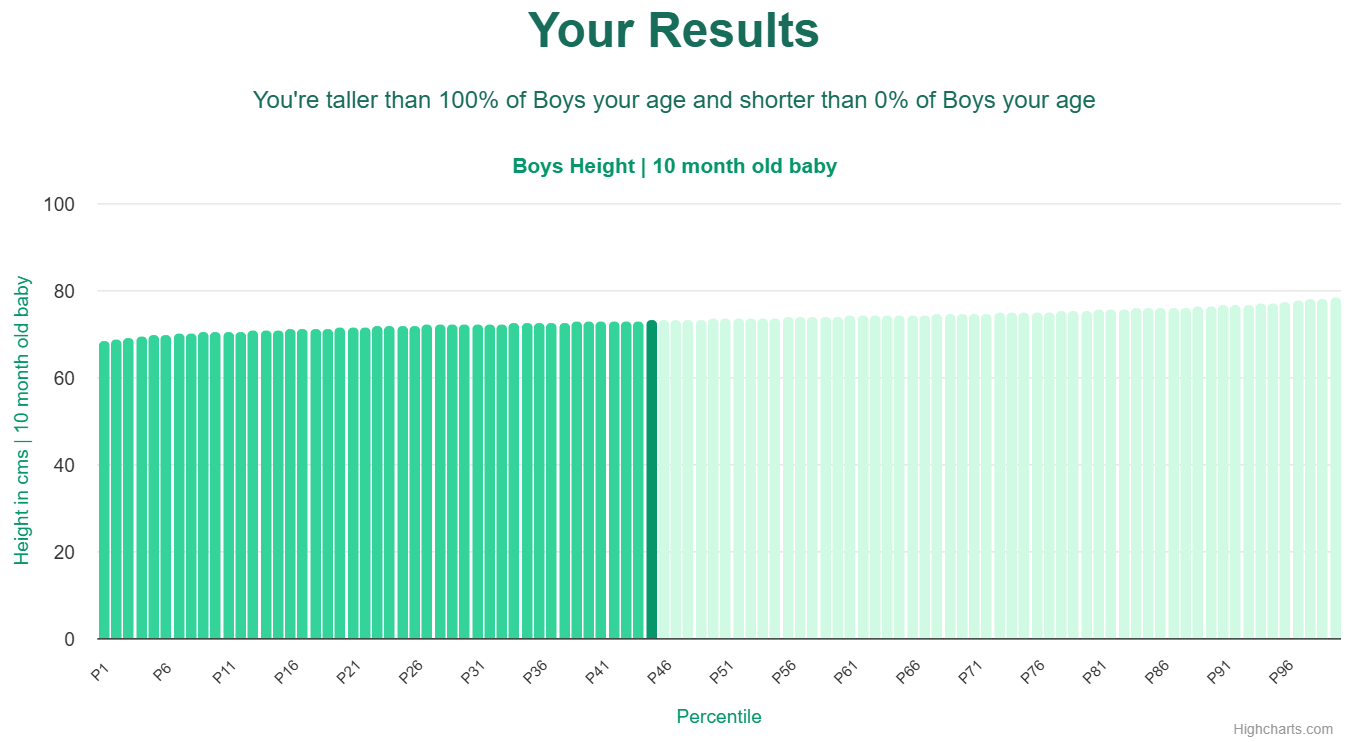Click the P71 axis label
The image size is (1350, 742).
pos(970,672)
